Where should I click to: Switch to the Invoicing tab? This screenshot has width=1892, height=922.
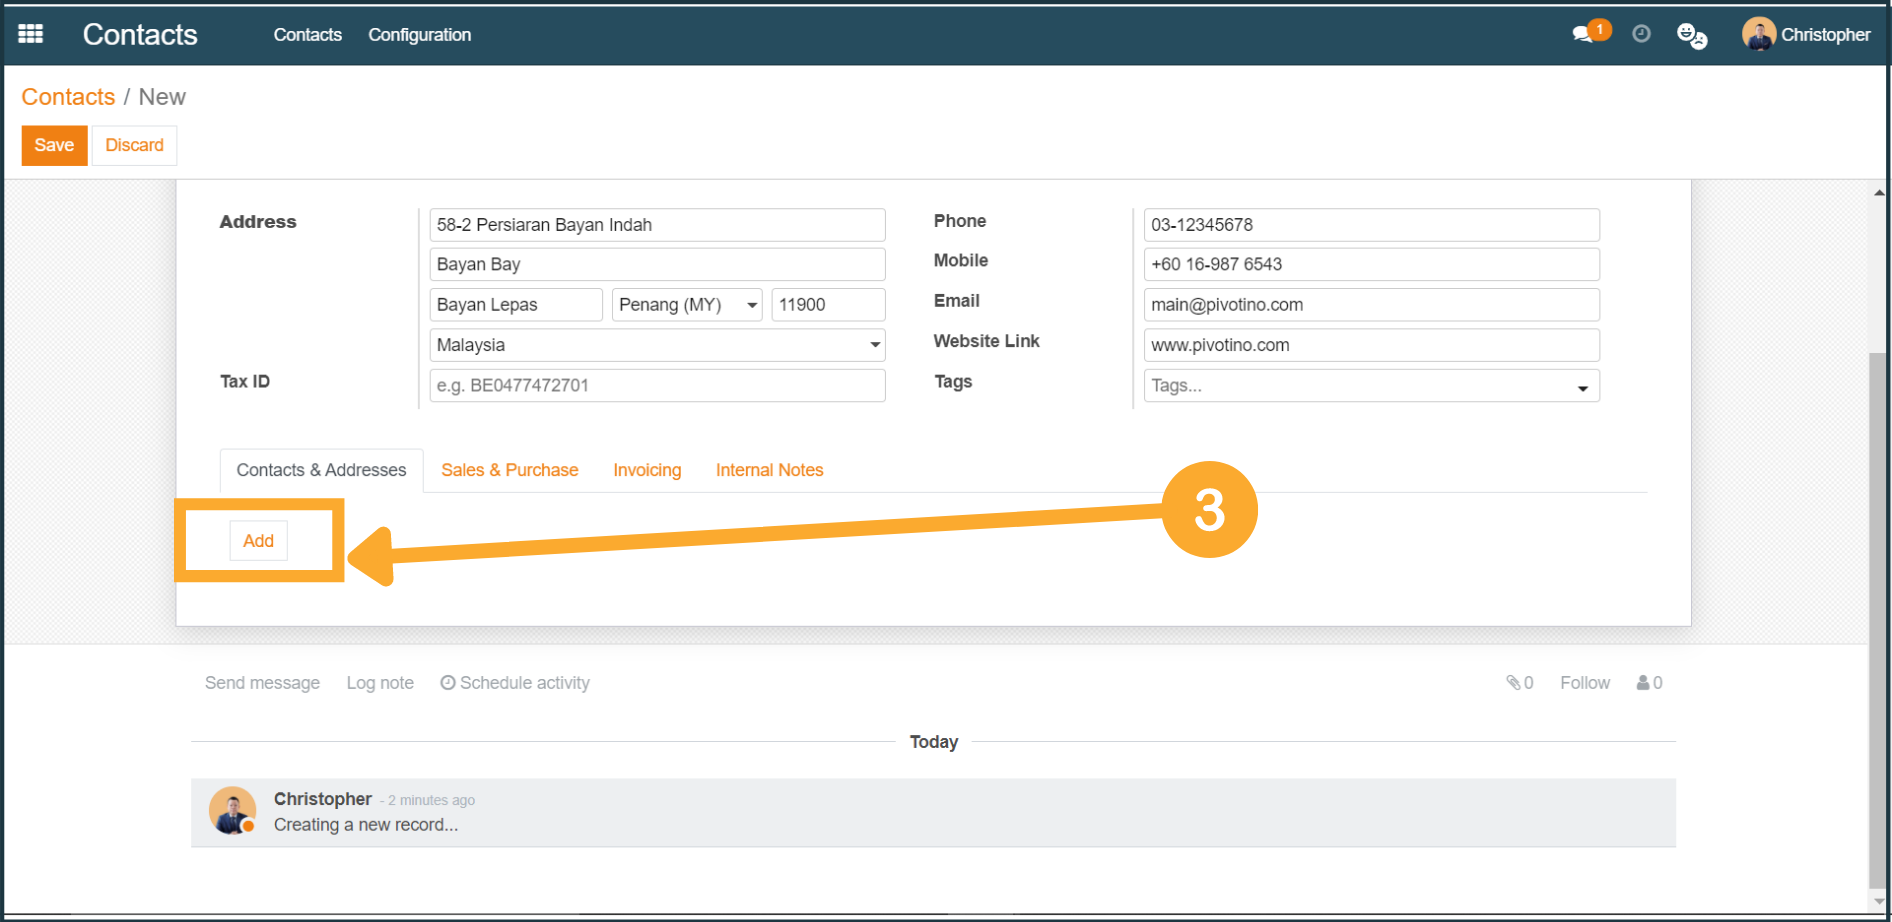point(647,470)
